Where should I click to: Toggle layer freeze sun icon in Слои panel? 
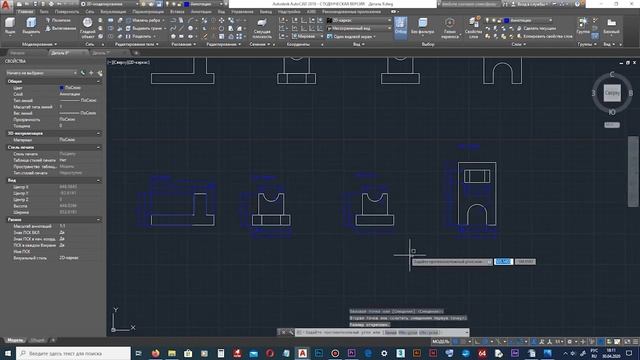click(x=493, y=20)
